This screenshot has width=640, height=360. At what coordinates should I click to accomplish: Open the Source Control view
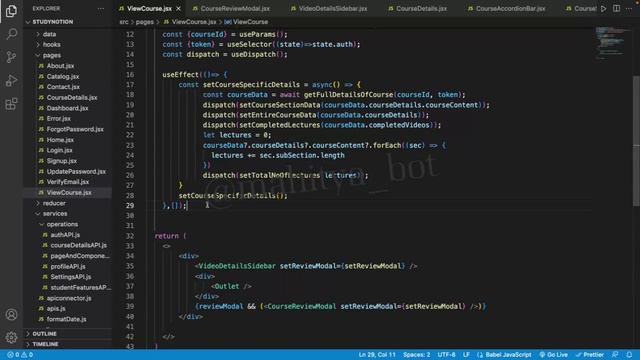coord(11,57)
